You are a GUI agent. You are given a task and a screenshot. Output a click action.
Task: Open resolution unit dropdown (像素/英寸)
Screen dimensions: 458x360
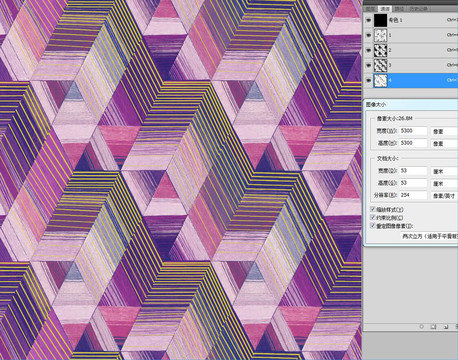(x=444, y=196)
